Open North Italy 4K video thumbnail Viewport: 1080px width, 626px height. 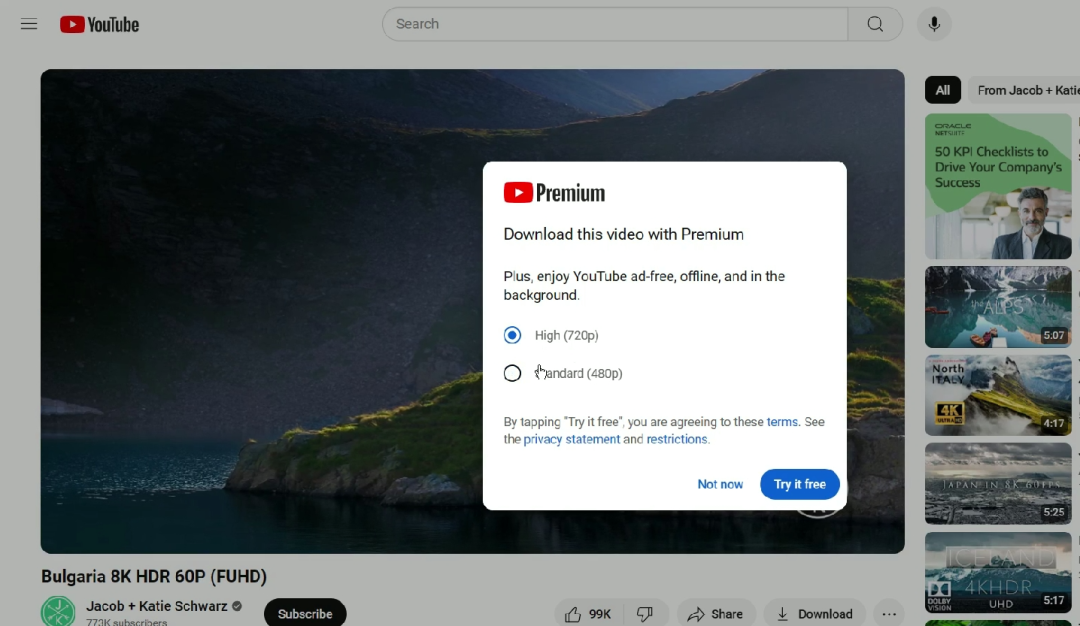(x=998, y=395)
